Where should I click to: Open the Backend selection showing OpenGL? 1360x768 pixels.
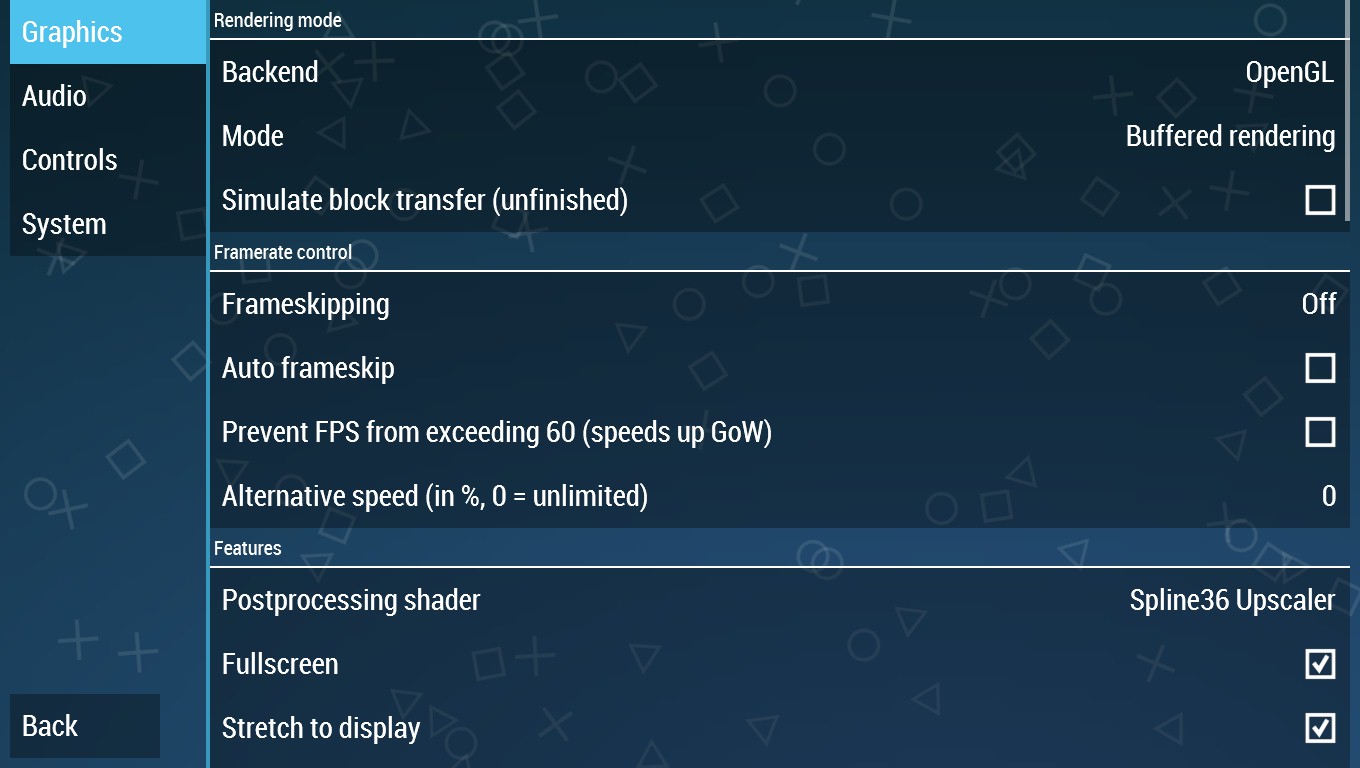(x=1289, y=72)
